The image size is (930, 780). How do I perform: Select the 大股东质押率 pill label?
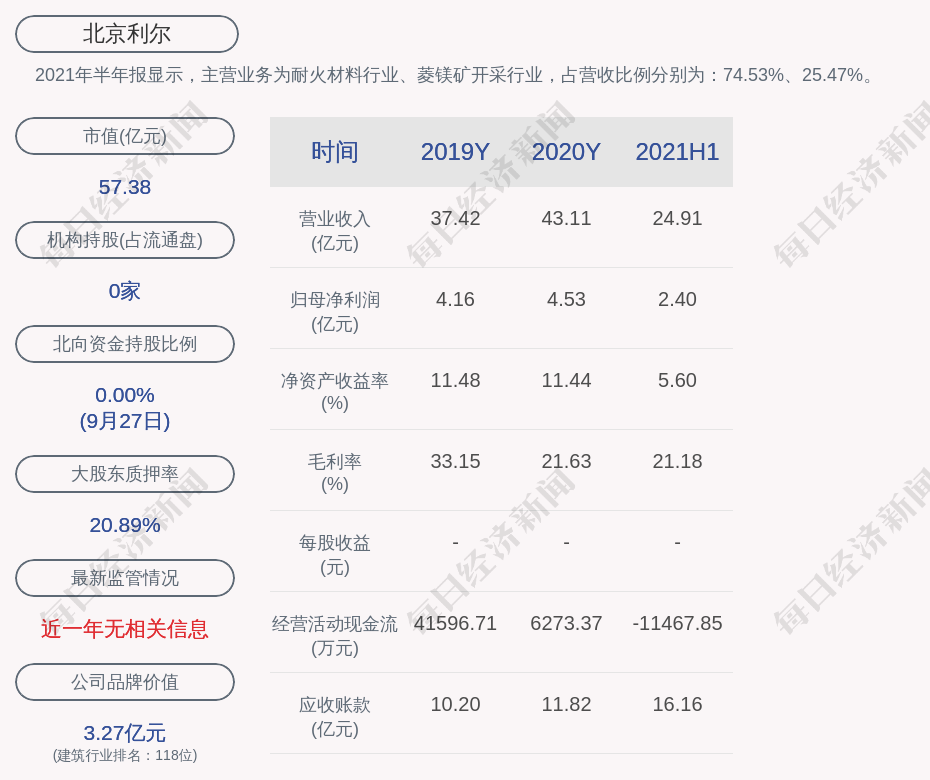tap(125, 474)
